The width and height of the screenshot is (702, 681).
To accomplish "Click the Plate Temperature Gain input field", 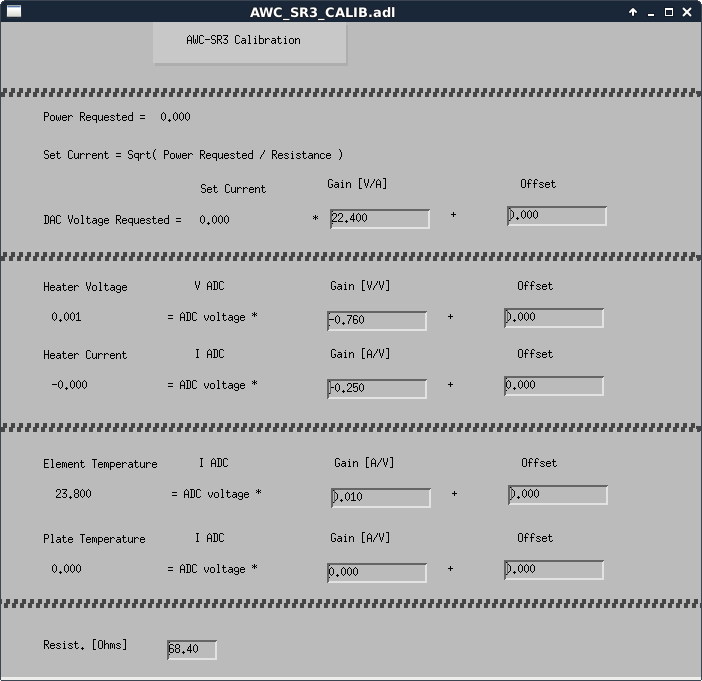I will click(x=377, y=573).
